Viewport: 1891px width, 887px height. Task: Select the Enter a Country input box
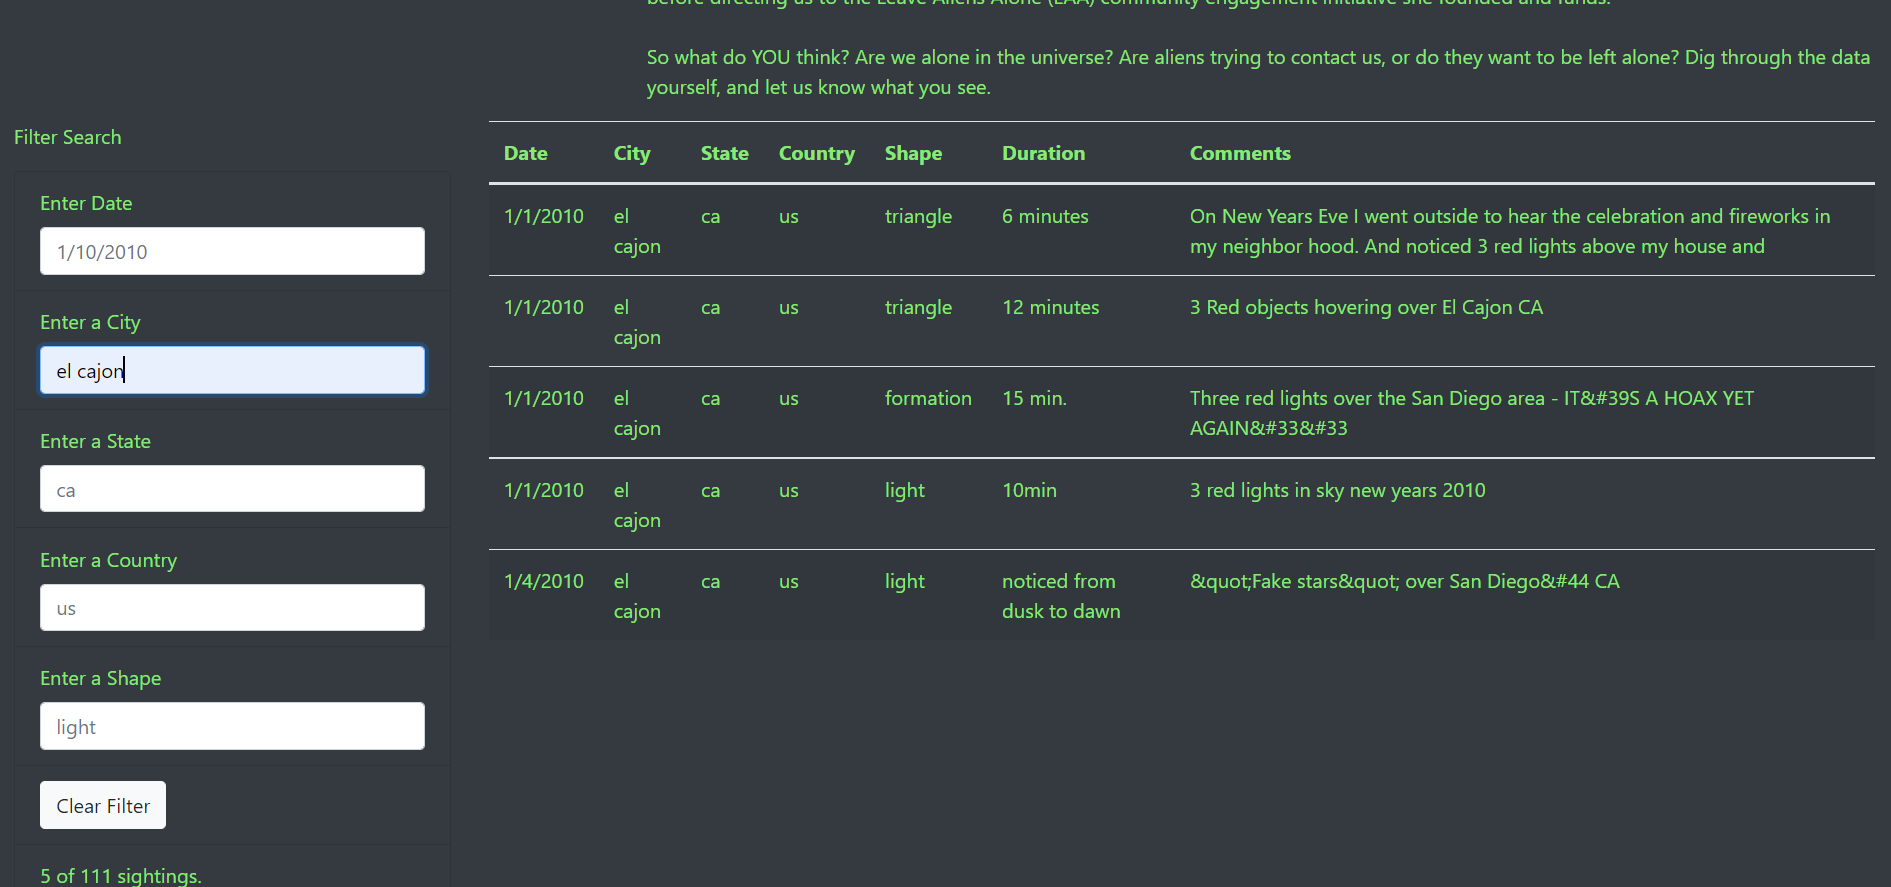[x=232, y=607]
